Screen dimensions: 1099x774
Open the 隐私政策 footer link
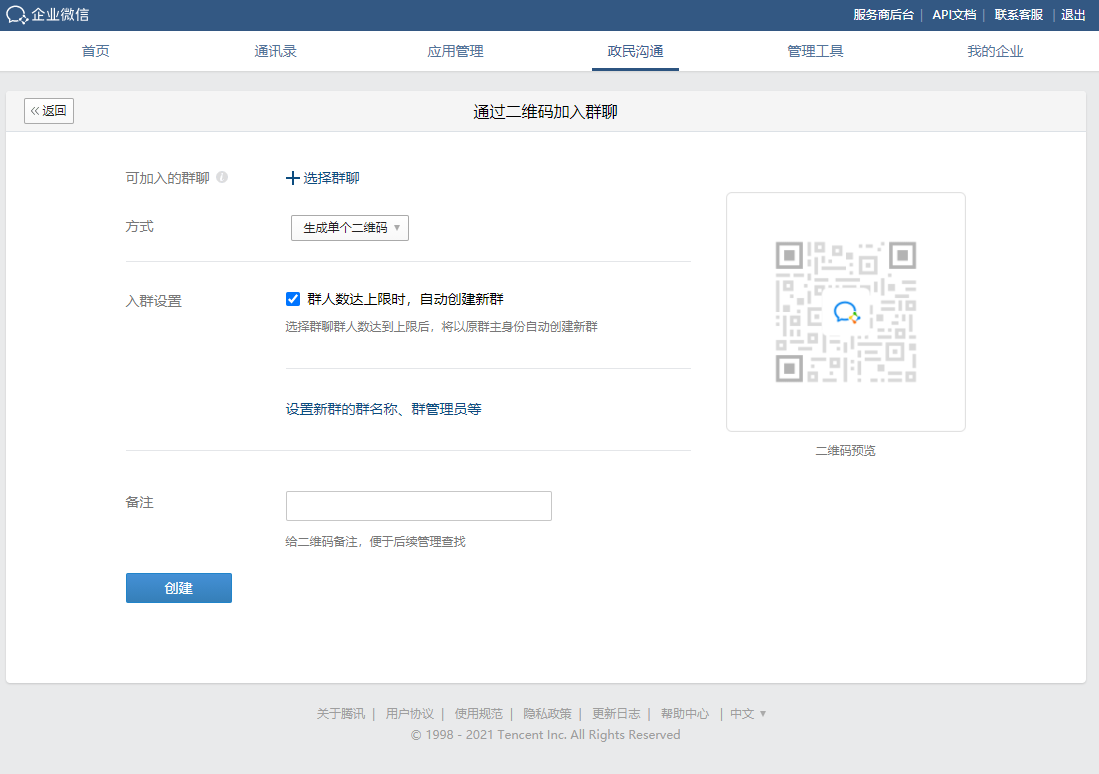coord(547,714)
